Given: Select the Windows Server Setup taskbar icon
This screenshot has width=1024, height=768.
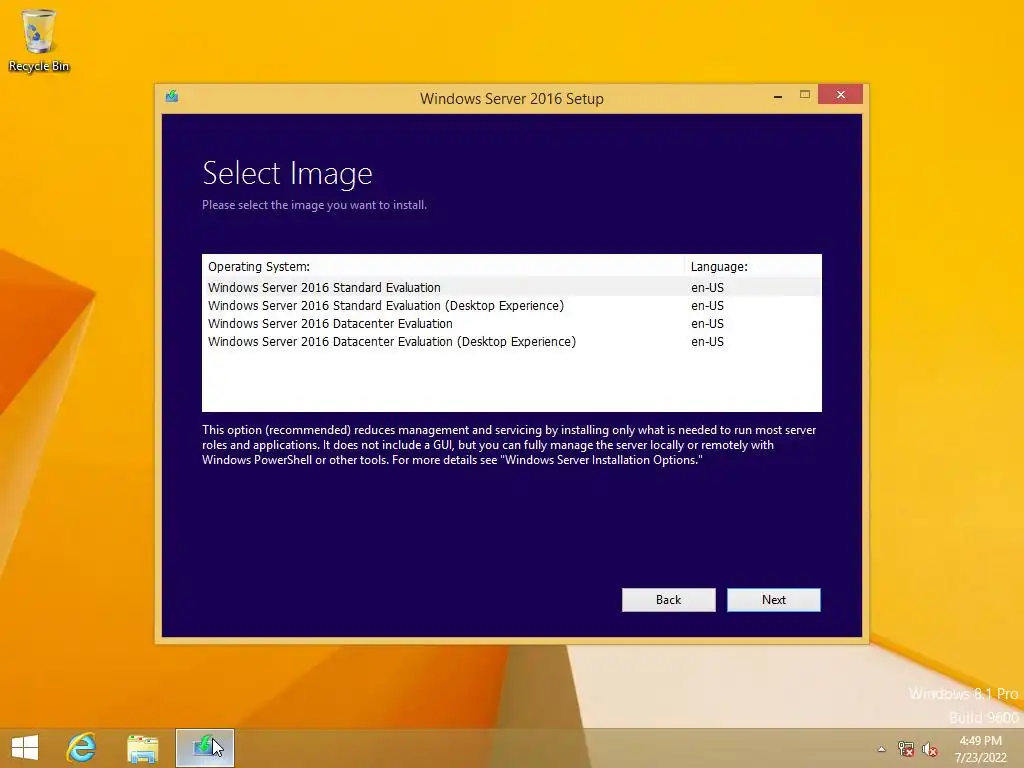Looking at the screenshot, I should point(204,748).
